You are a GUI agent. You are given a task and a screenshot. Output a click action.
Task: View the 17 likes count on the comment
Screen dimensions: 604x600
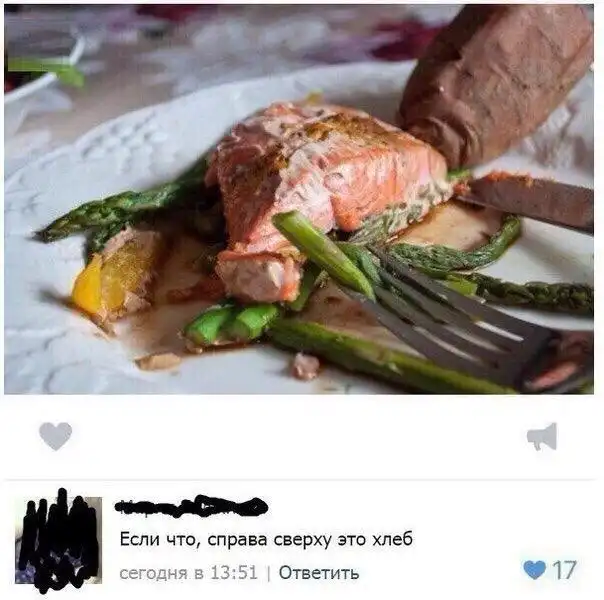pyautogui.click(x=564, y=570)
